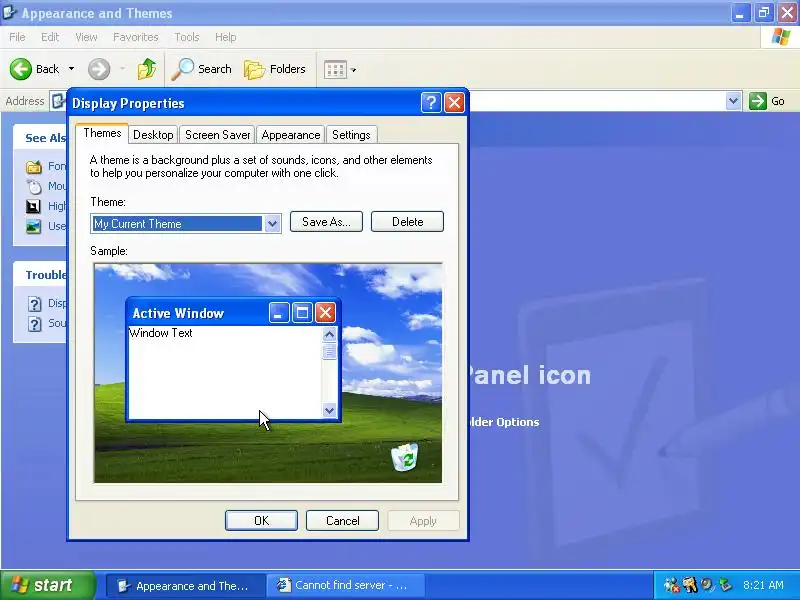The width and height of the screenshot is (800, 600).
Task: Click the Safely Remove Hardware tray icon
Action: 724,584
